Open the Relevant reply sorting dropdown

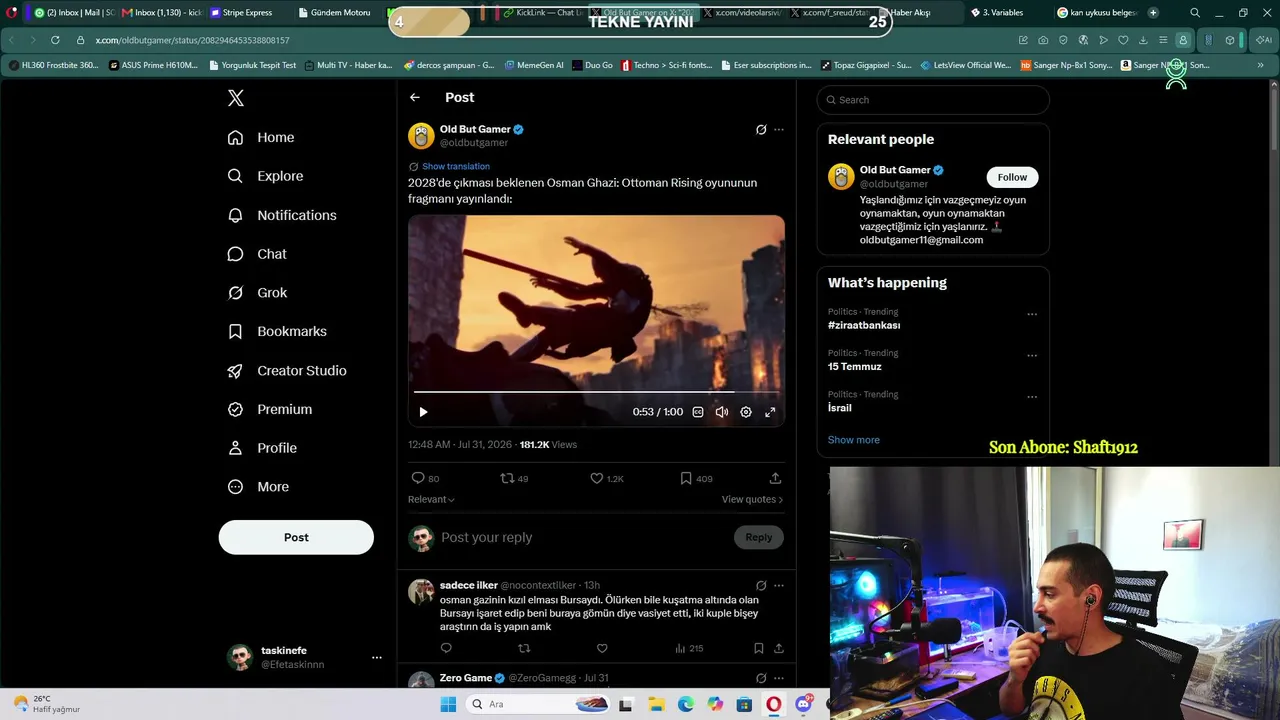click(431, 499)
